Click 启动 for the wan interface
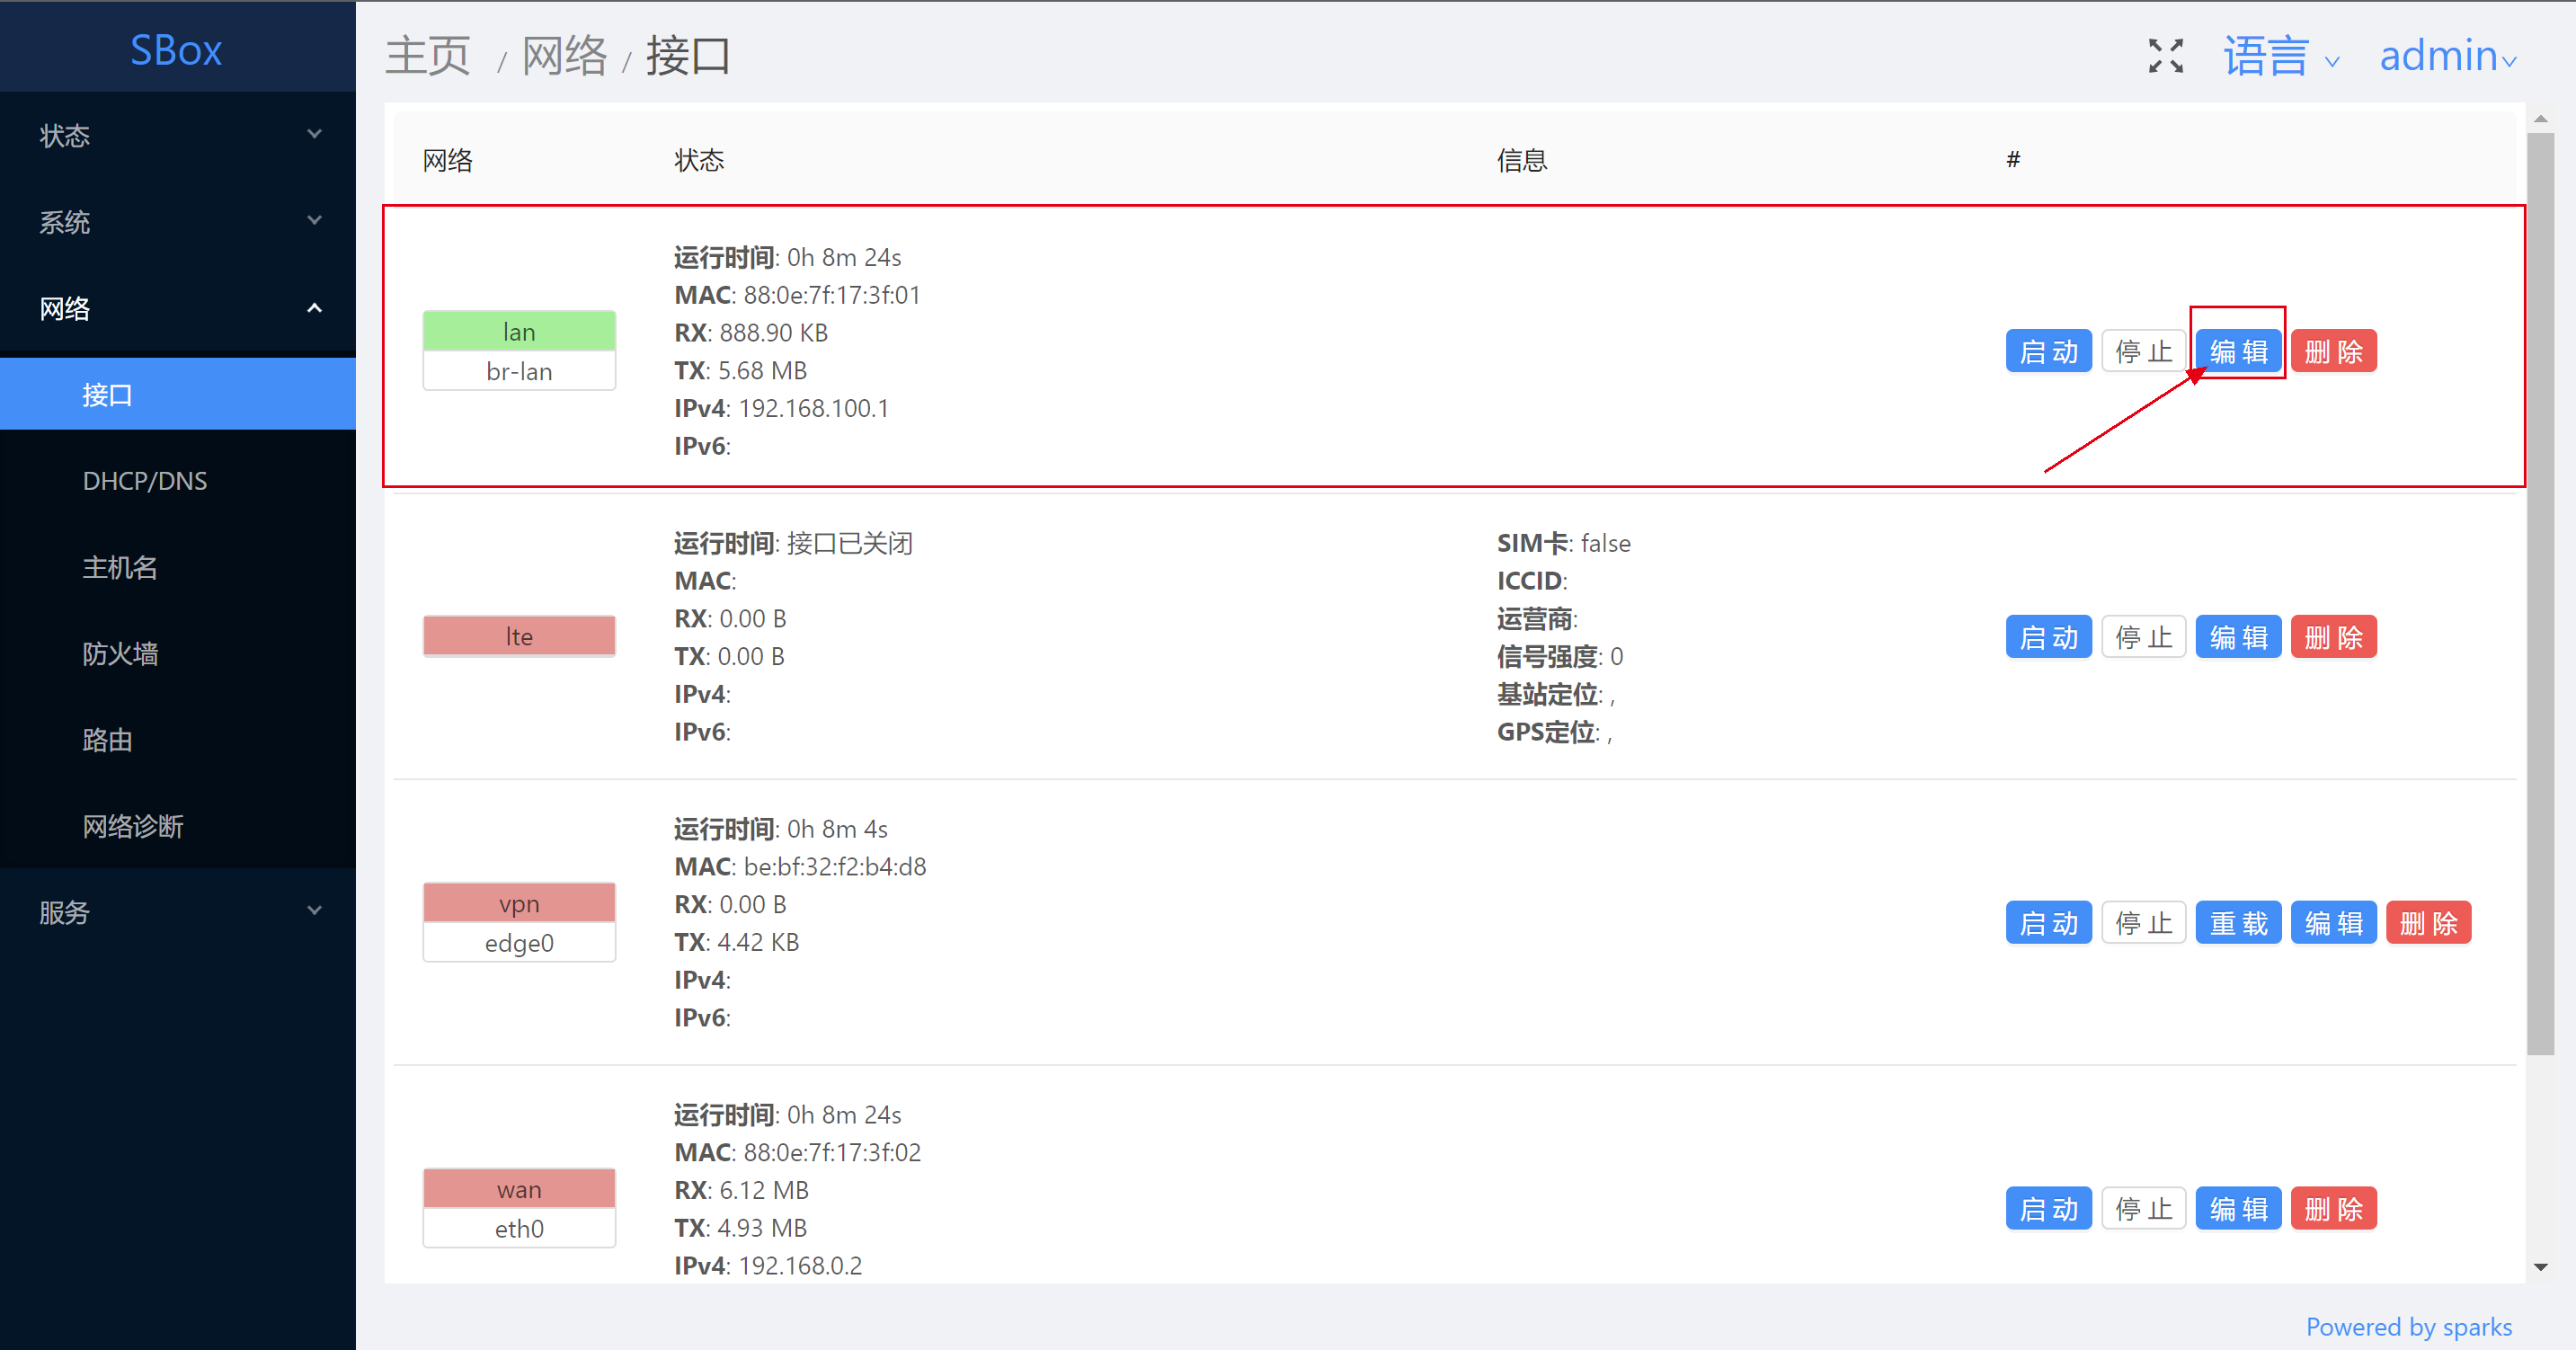Viewport: 2576px width, 1350px height. pos(2048,1209)
